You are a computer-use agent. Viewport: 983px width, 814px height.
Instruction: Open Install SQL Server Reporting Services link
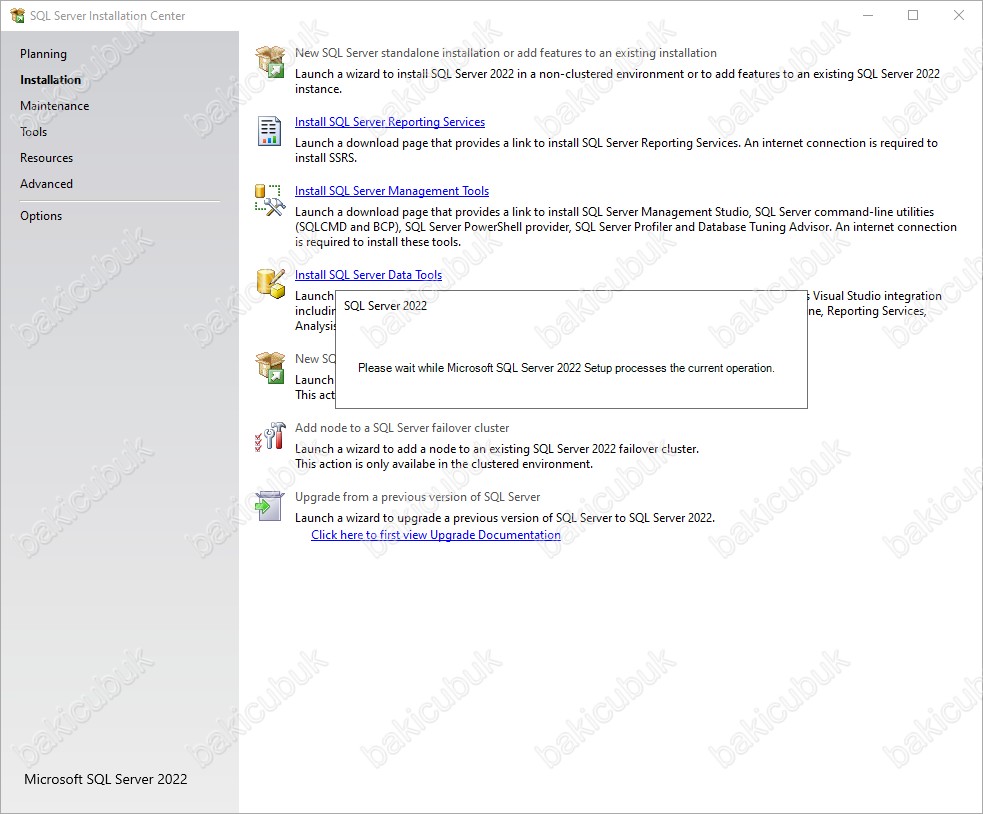point(390,122)
